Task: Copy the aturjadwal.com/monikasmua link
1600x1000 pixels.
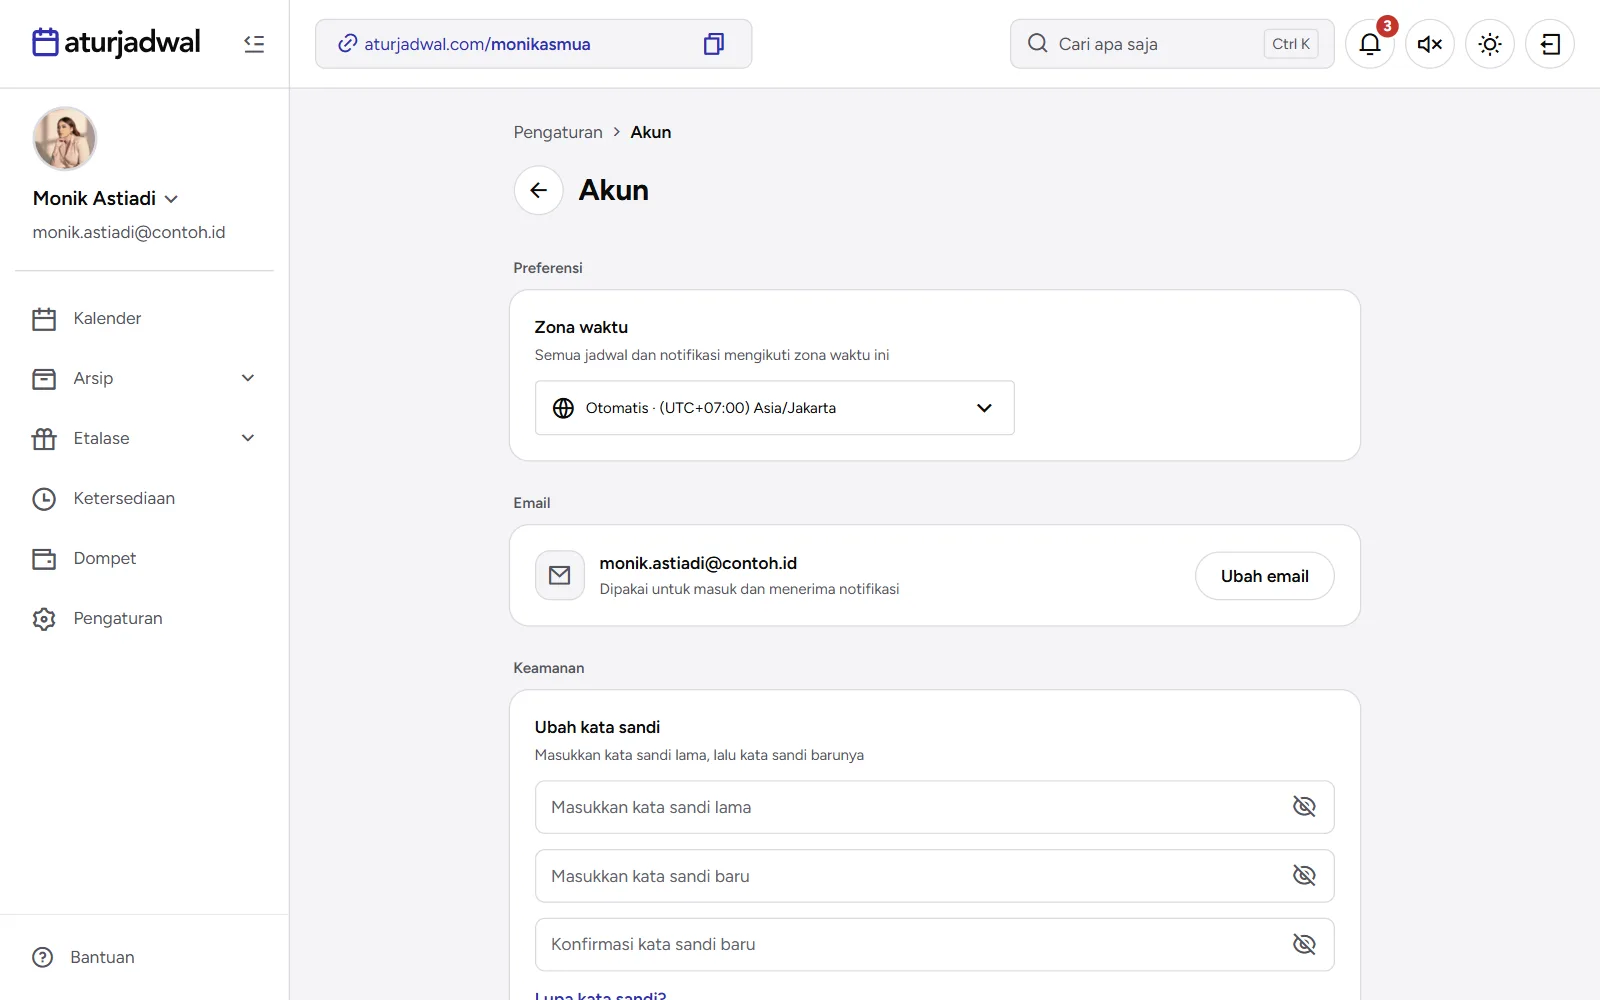Action: click(713, 44)
